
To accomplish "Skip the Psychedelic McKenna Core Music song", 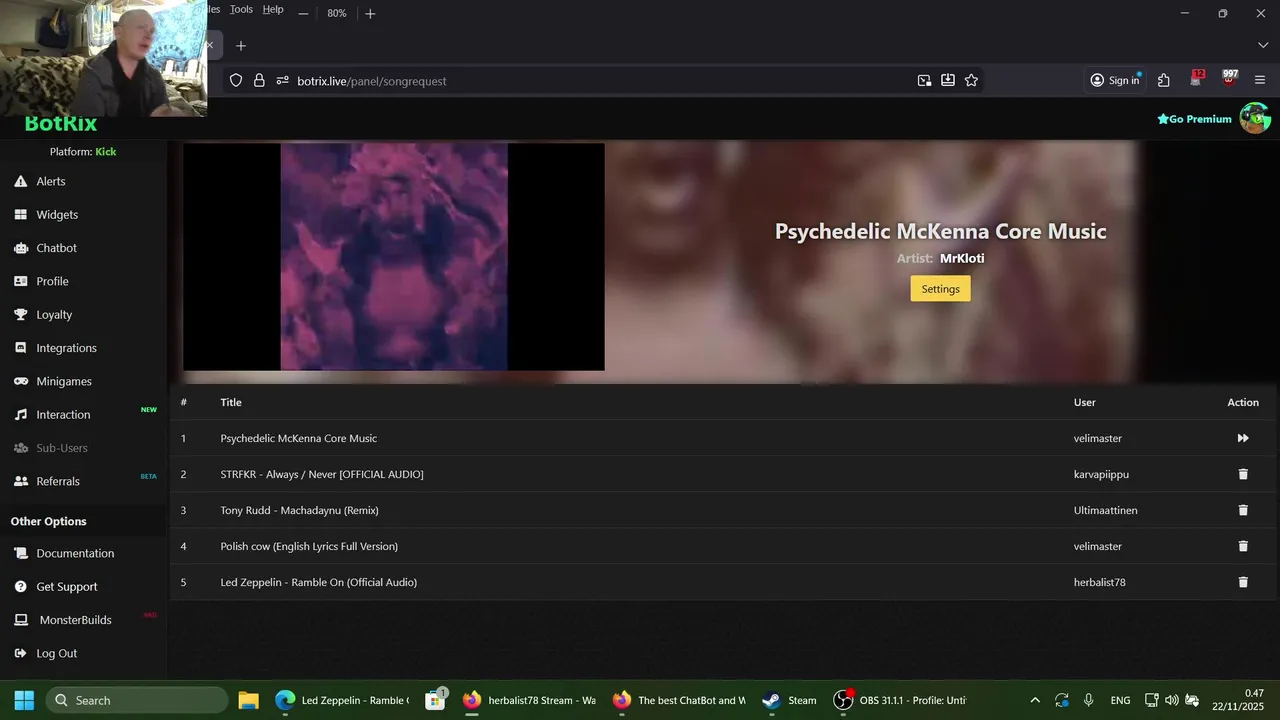I will tap(1243, 438).
